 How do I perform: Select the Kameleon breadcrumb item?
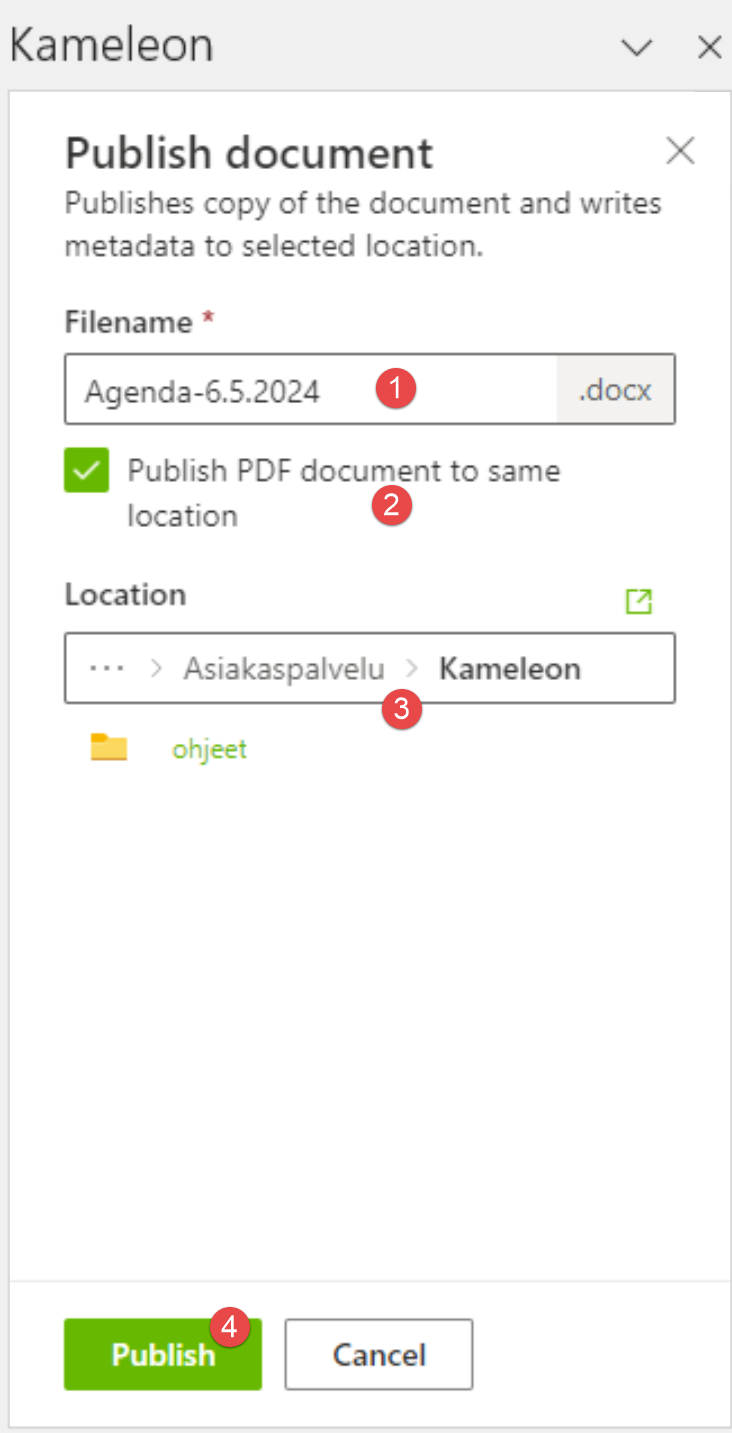pyautogui.click(x=510, y=668)
